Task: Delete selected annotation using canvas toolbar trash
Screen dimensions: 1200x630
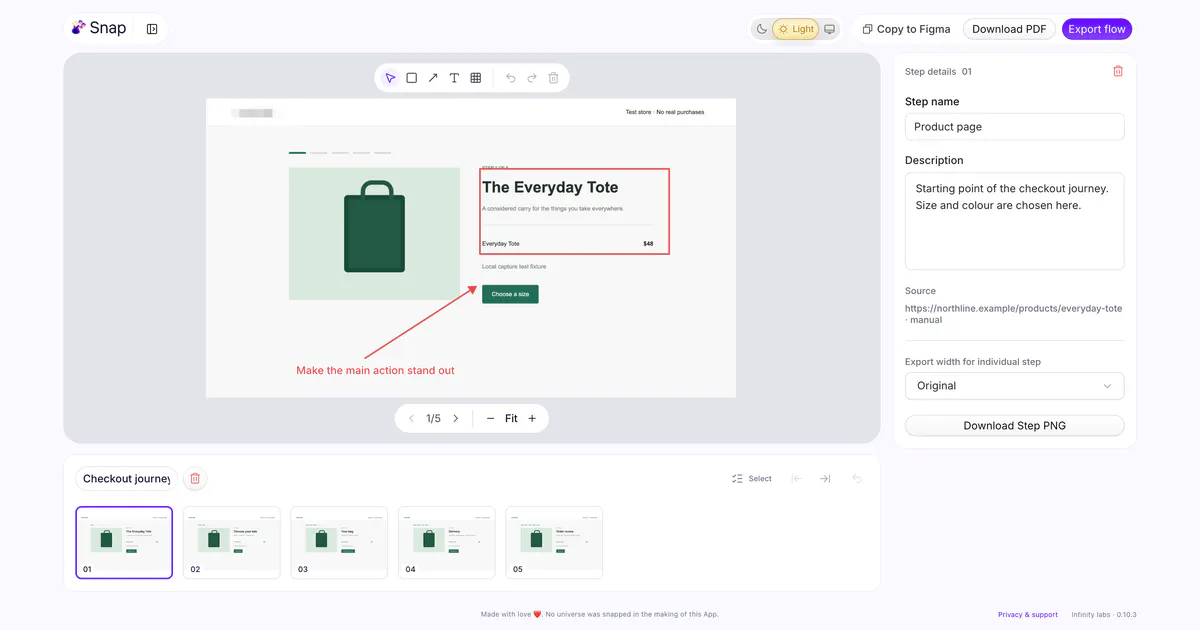Action: click(x=553, y=78)
